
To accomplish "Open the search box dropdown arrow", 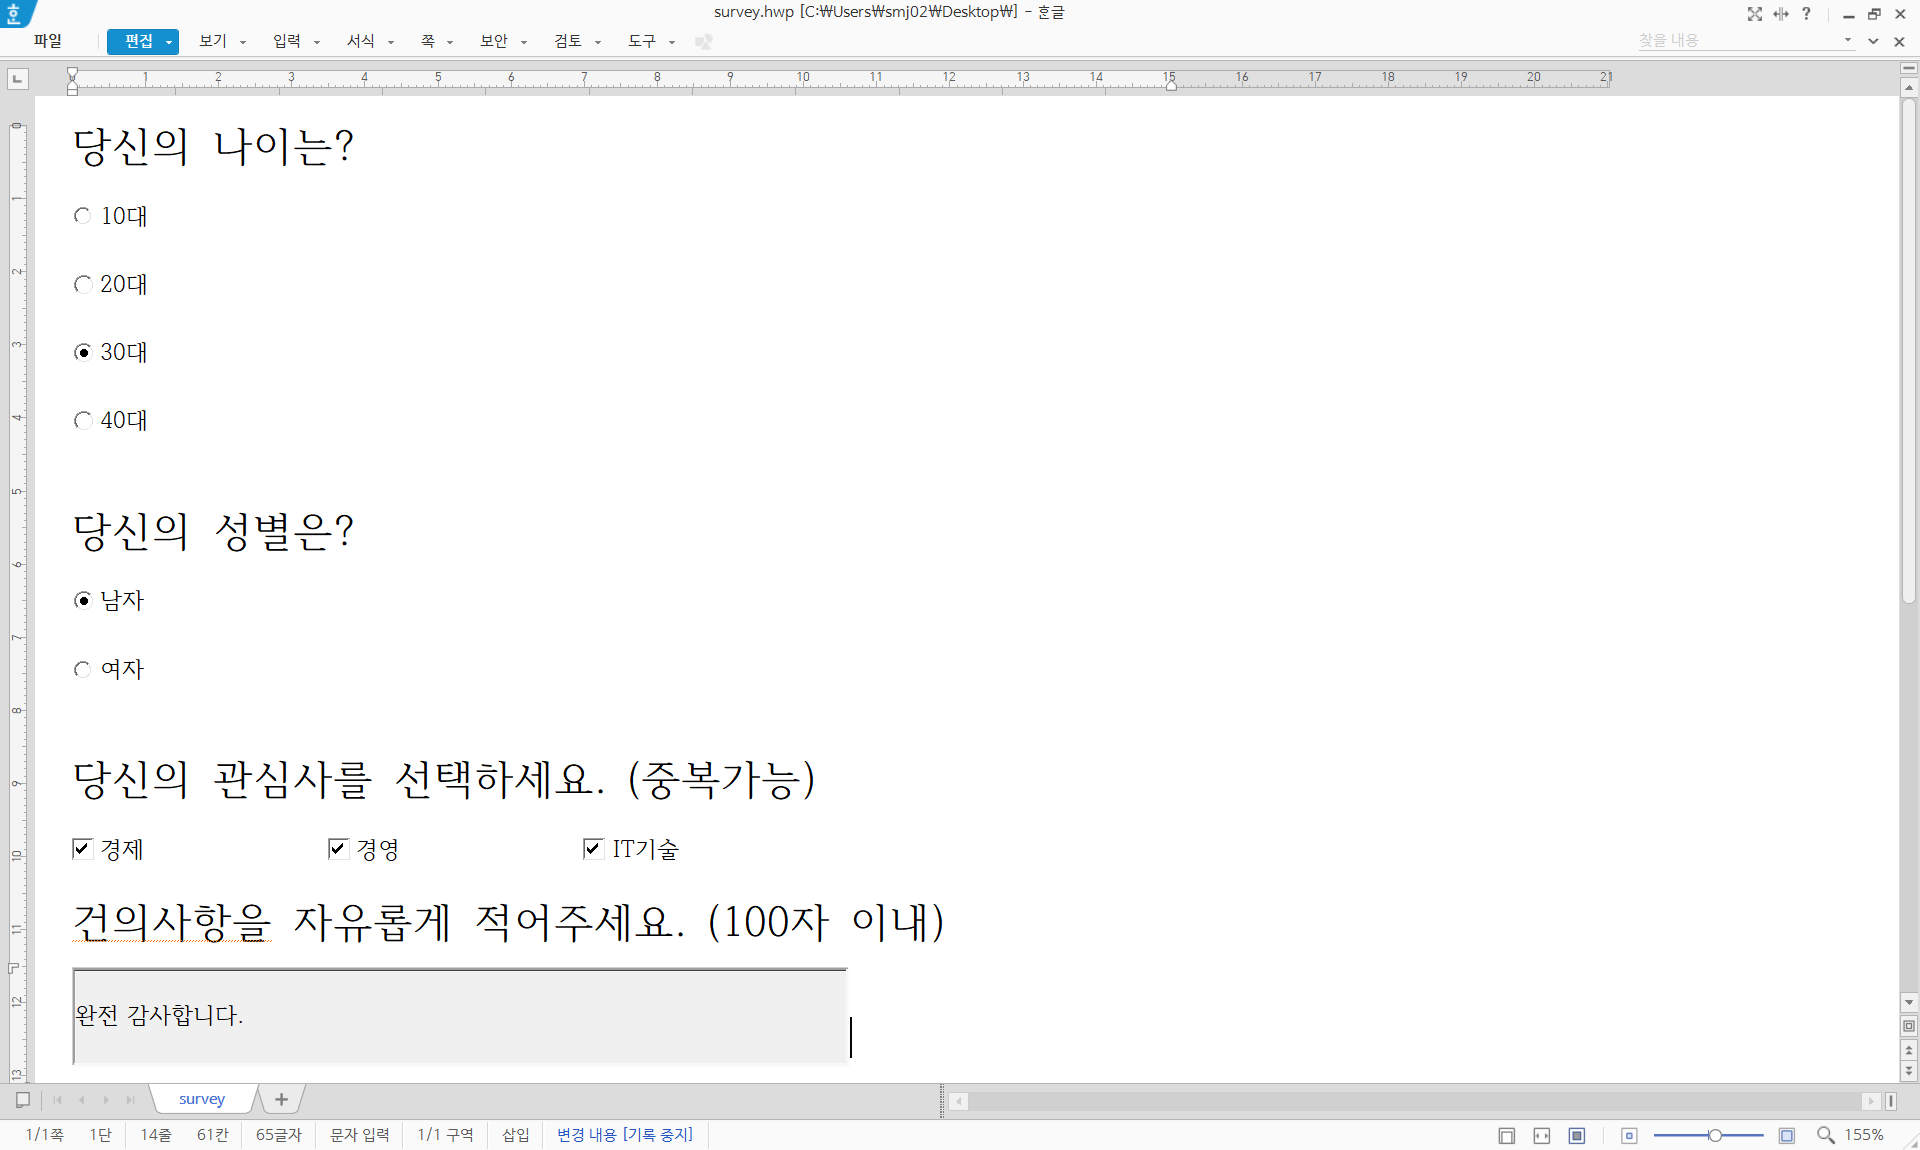I will tap(1847, 41).
